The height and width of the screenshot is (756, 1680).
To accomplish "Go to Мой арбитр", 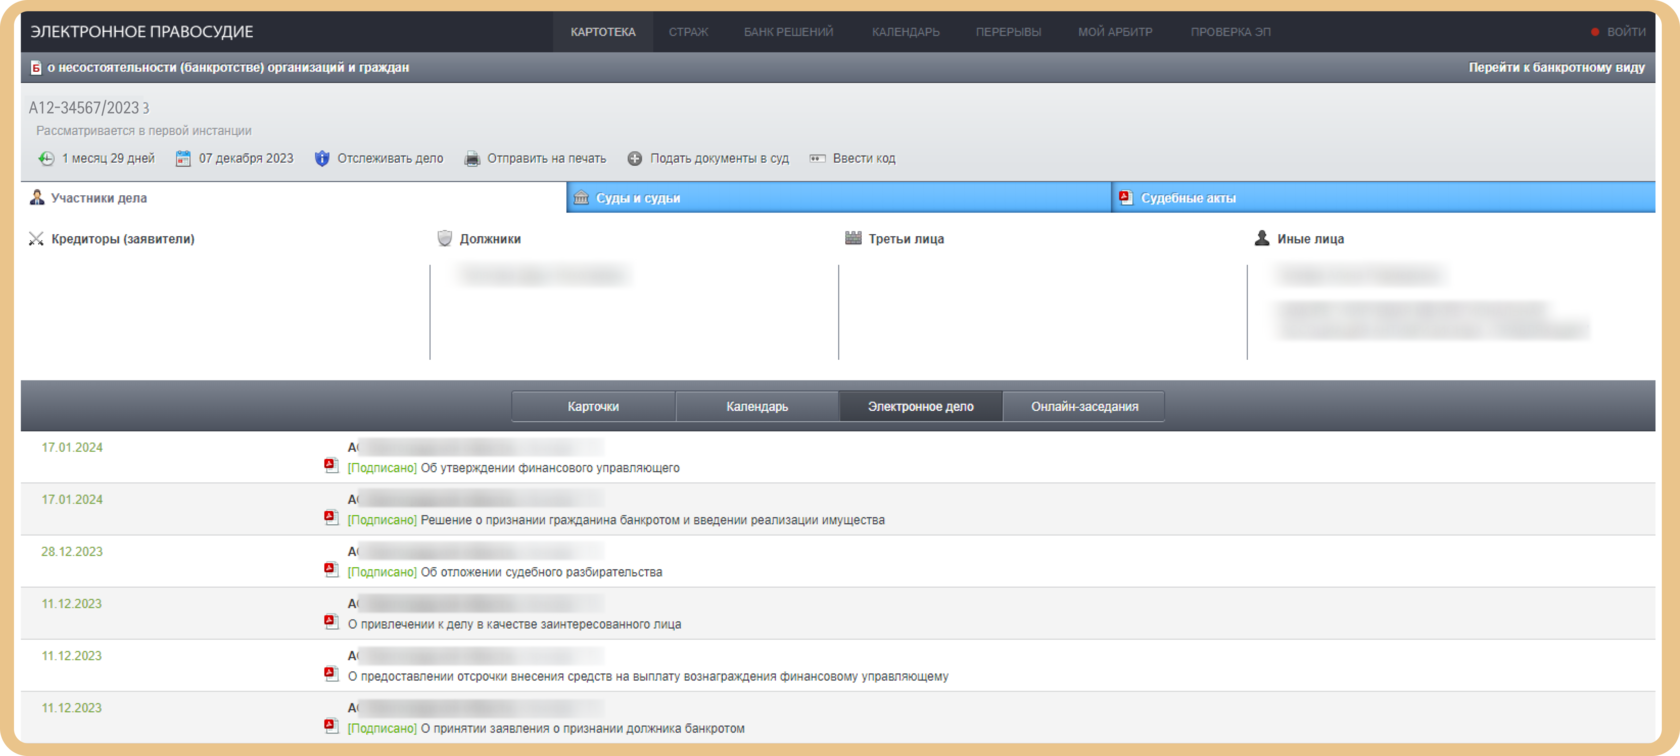I will tap(1115, 32).
